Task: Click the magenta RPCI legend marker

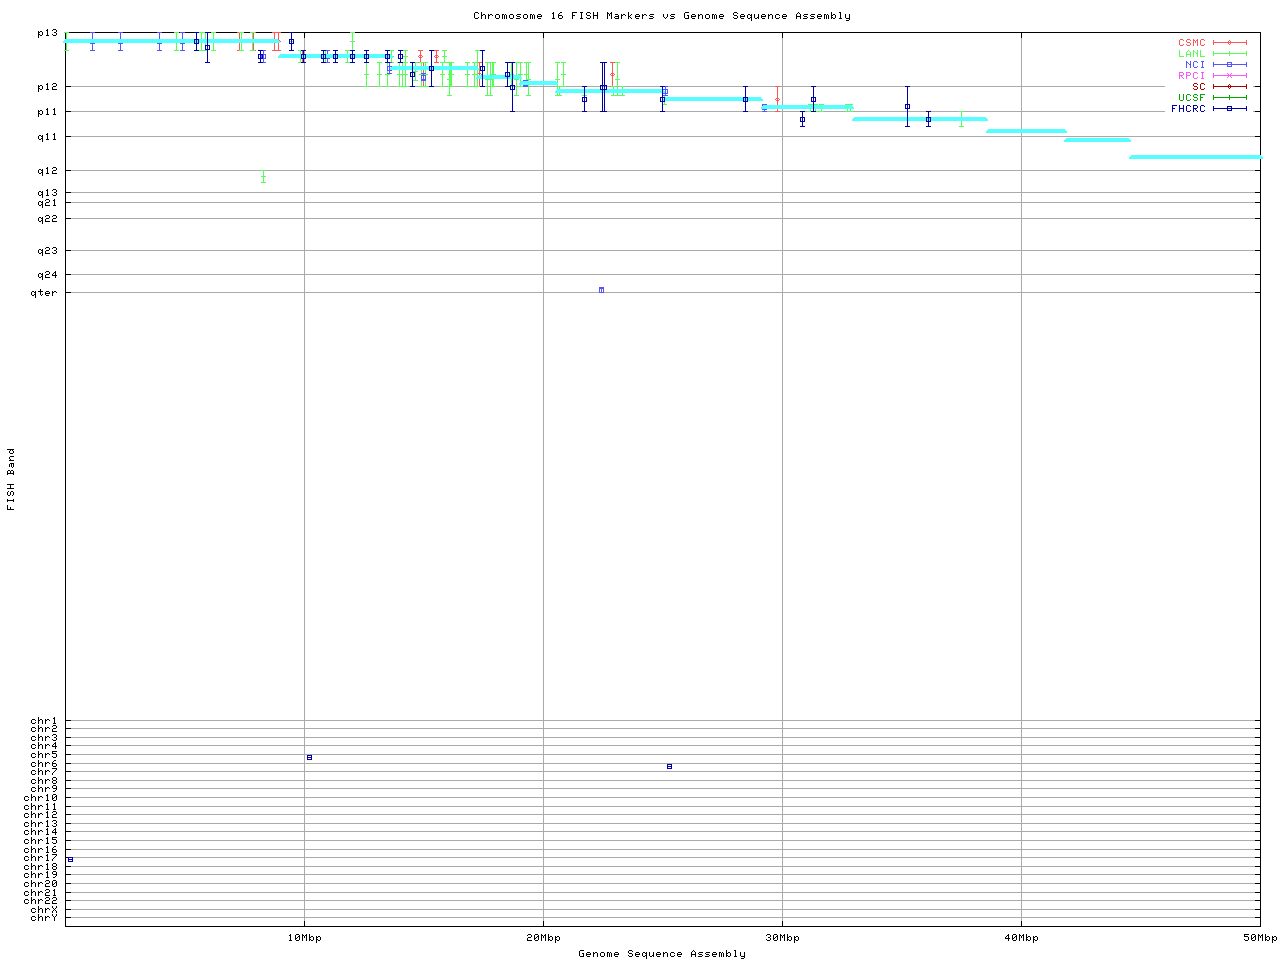Action: click(x=1229, y=75)
